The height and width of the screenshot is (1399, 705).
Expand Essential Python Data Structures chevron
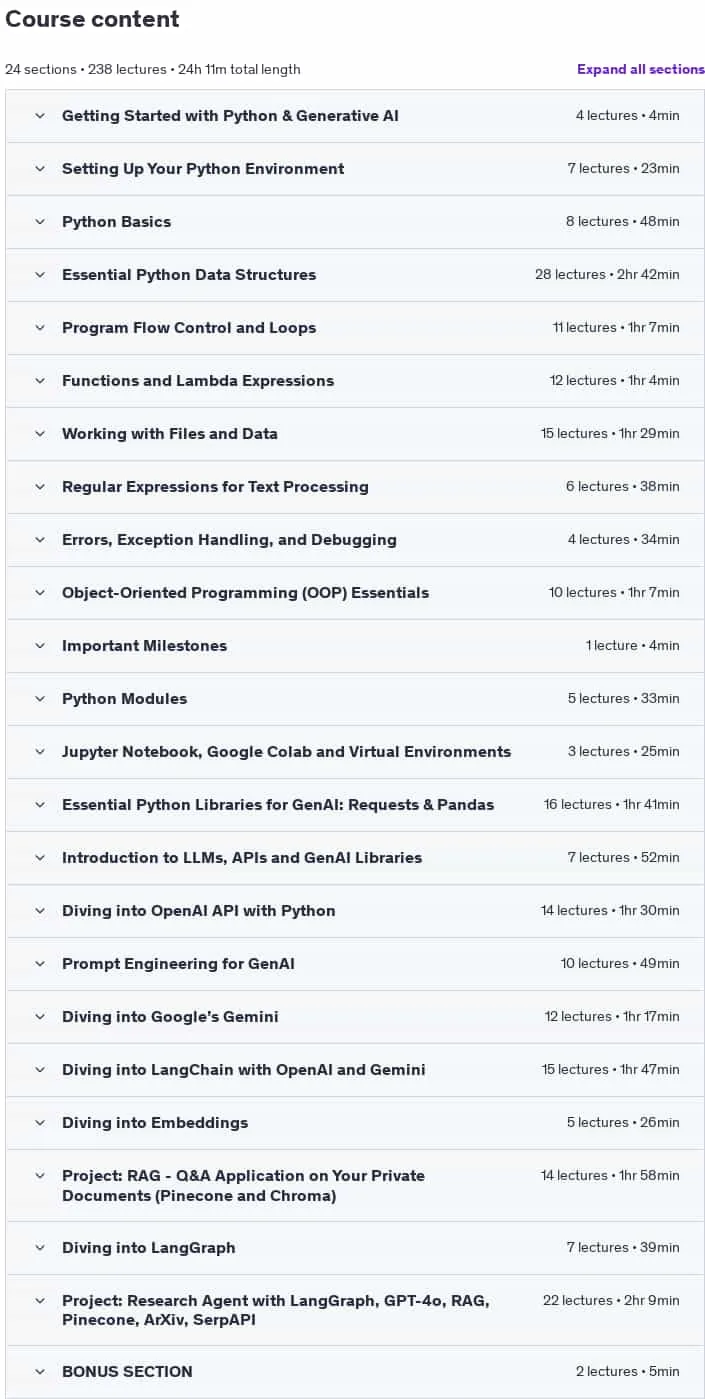(x=40, y=275)
